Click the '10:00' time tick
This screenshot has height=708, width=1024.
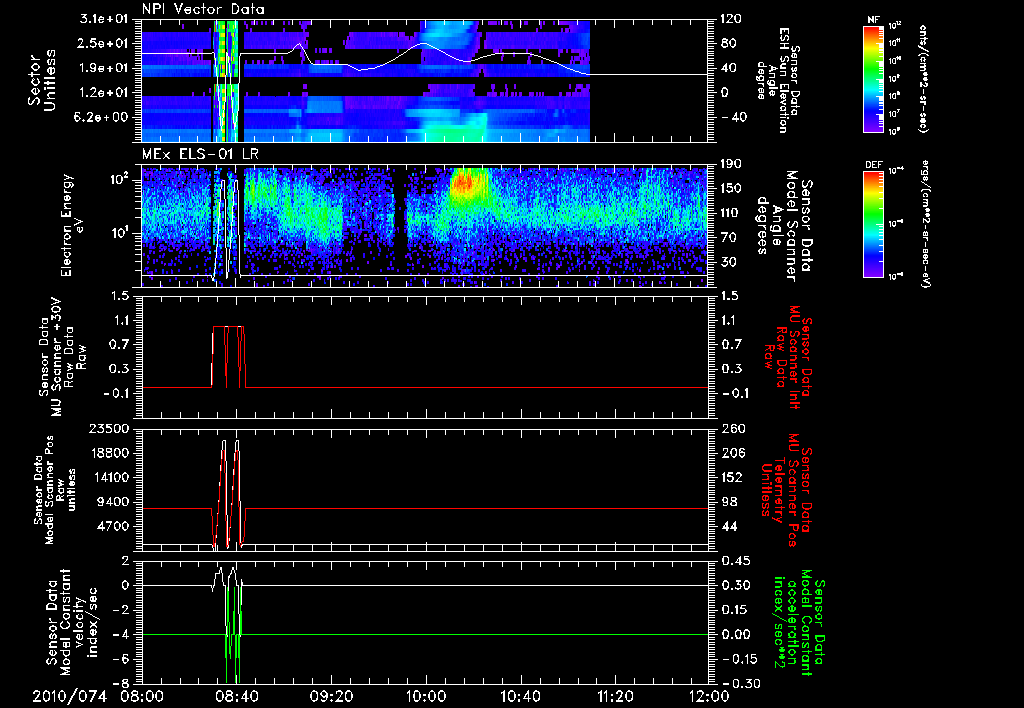pos(426,697)
